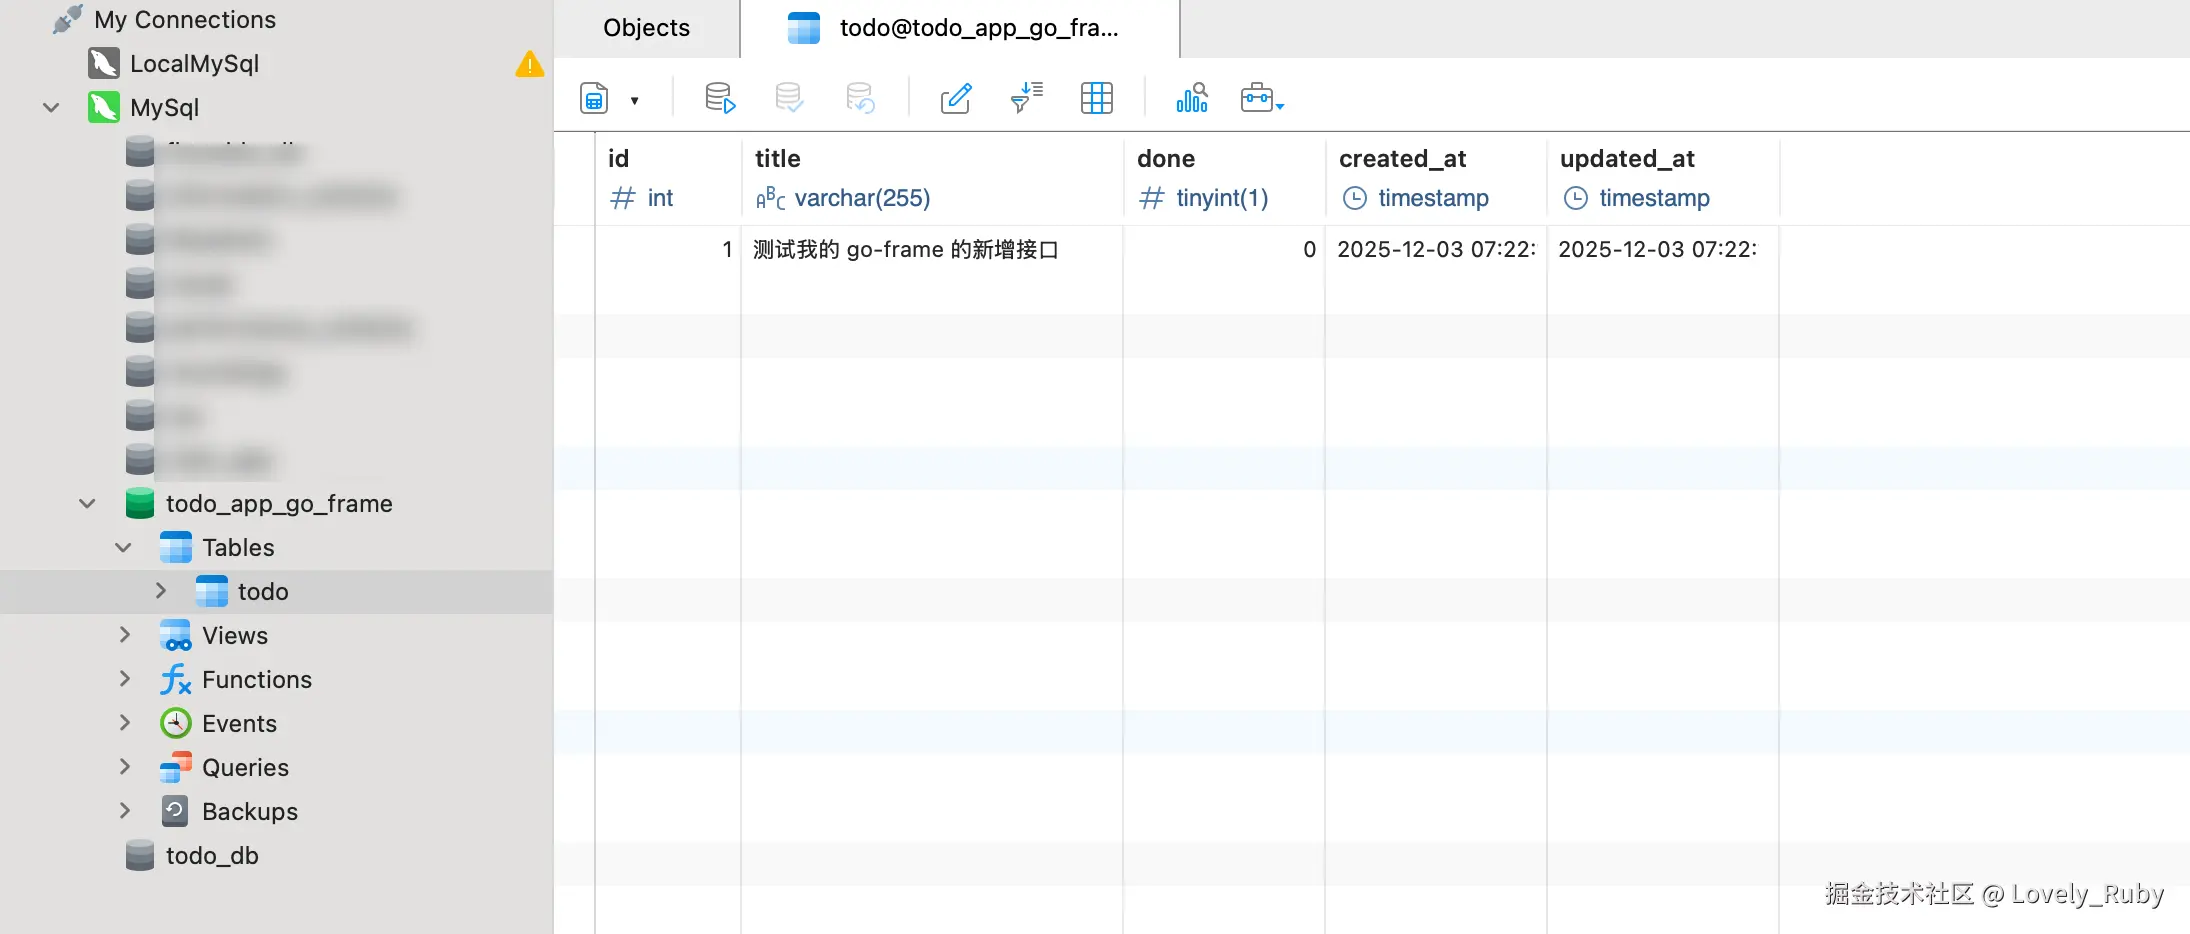Expand the Functions chevron
Image resolution: width=2190 pixels, height=934 pixels.
[125, 679]
